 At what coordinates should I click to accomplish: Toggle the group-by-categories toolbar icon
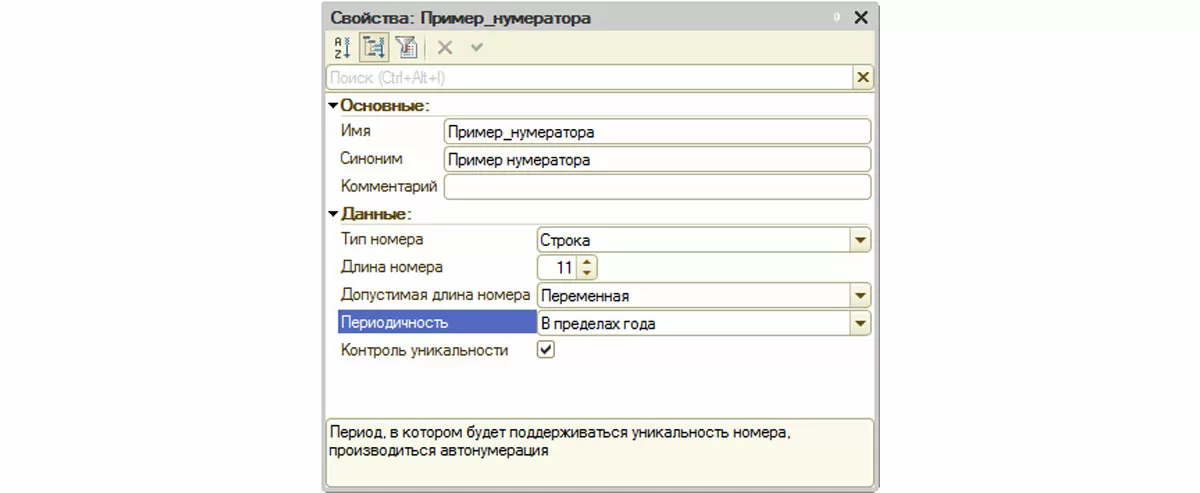click(374, 47)
